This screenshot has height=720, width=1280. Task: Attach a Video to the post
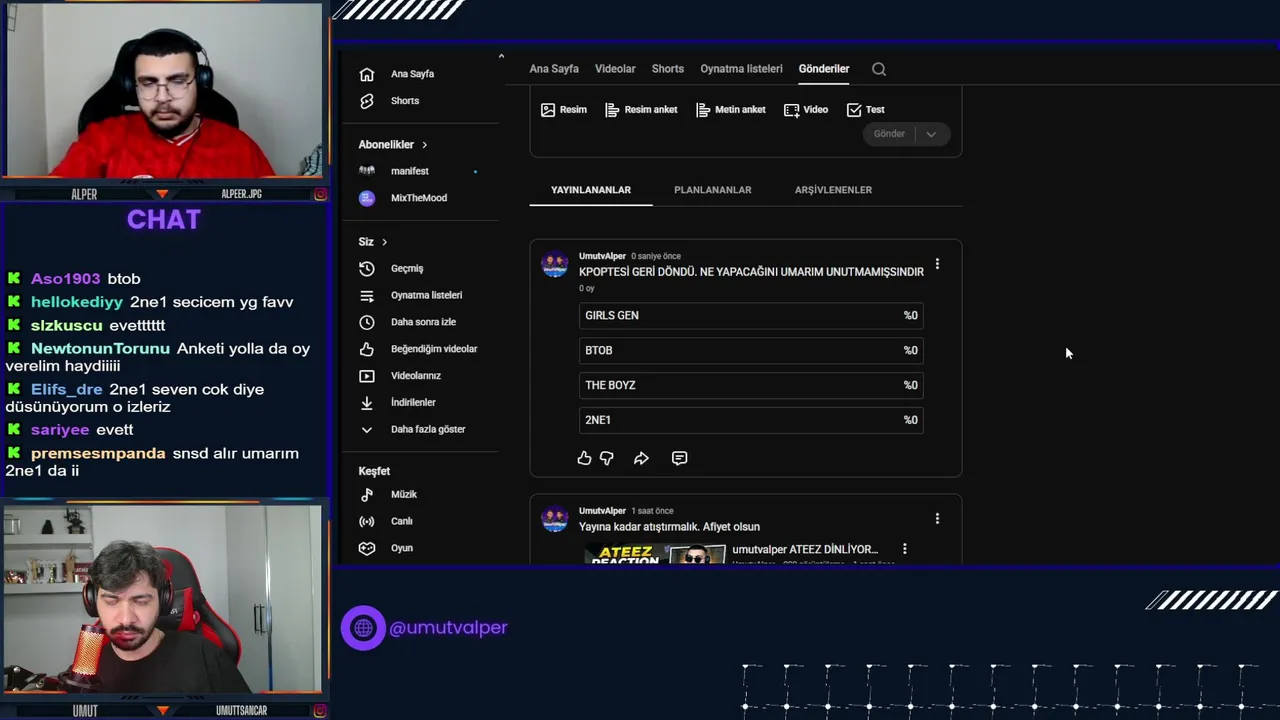(806, 110)
